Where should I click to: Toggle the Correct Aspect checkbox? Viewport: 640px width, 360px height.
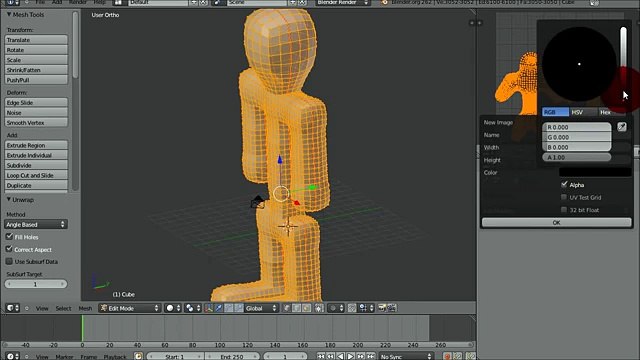point(9,249)
